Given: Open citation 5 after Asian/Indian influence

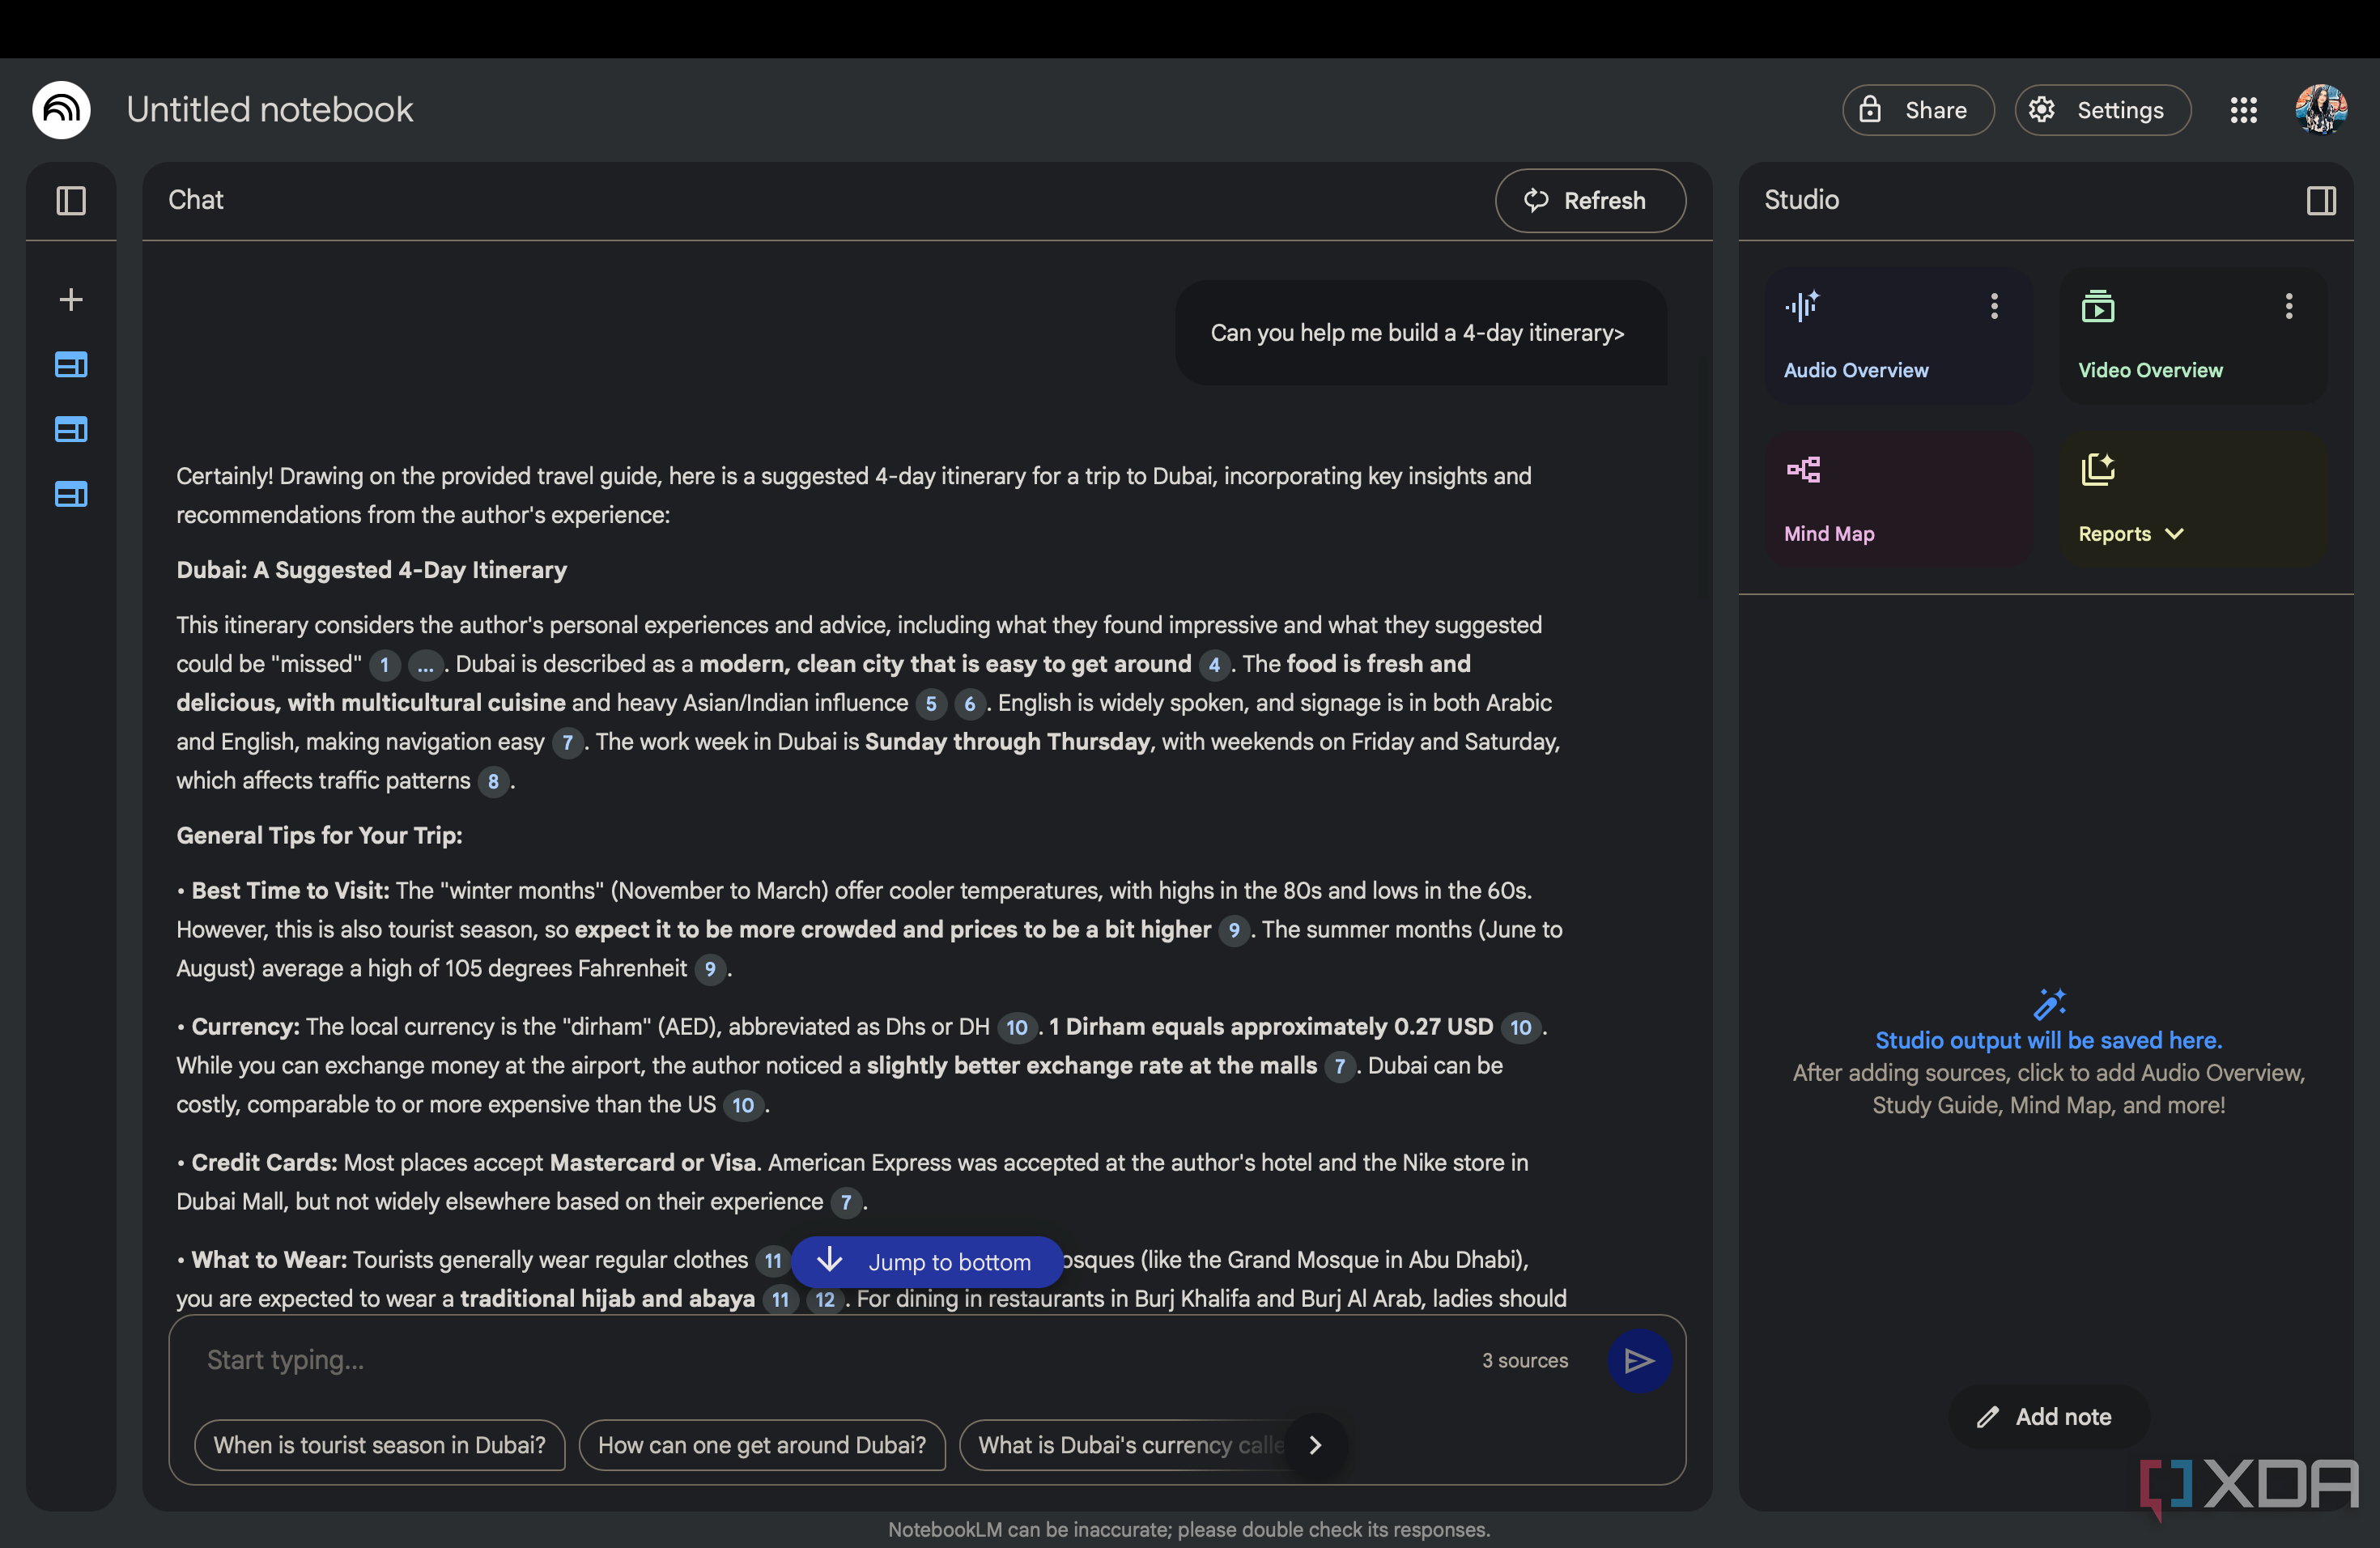Looking at the screenshot, I should pos(931,704).
